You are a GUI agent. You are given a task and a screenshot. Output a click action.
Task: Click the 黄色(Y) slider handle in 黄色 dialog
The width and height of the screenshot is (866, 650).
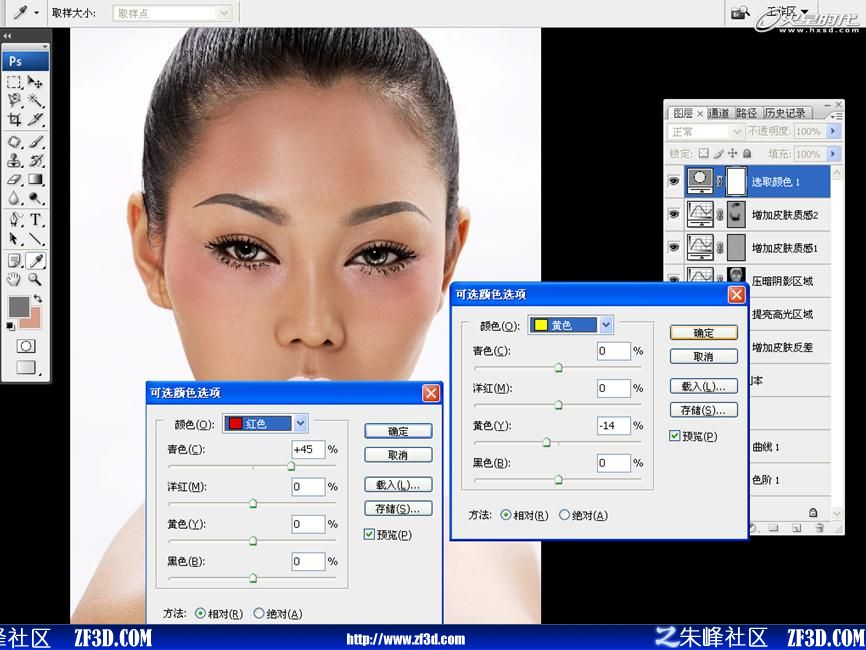point(546,442)
